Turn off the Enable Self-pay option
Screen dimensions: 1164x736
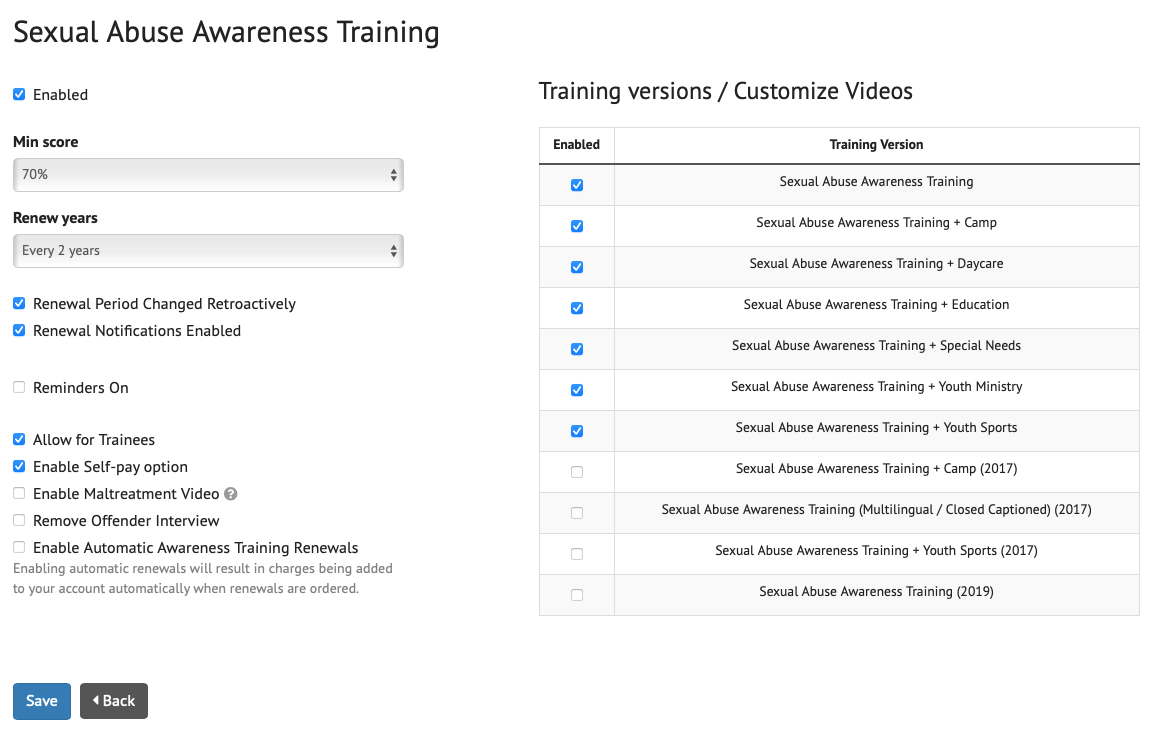point(18,466)
